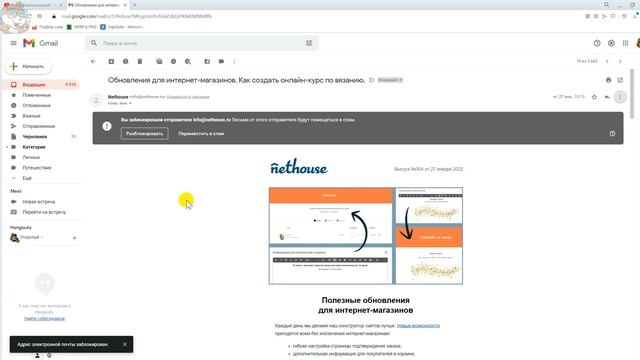This screenshot has width=640, height=360.
Task: Click the Gmail logo
Action: click(x=40, y=43)
